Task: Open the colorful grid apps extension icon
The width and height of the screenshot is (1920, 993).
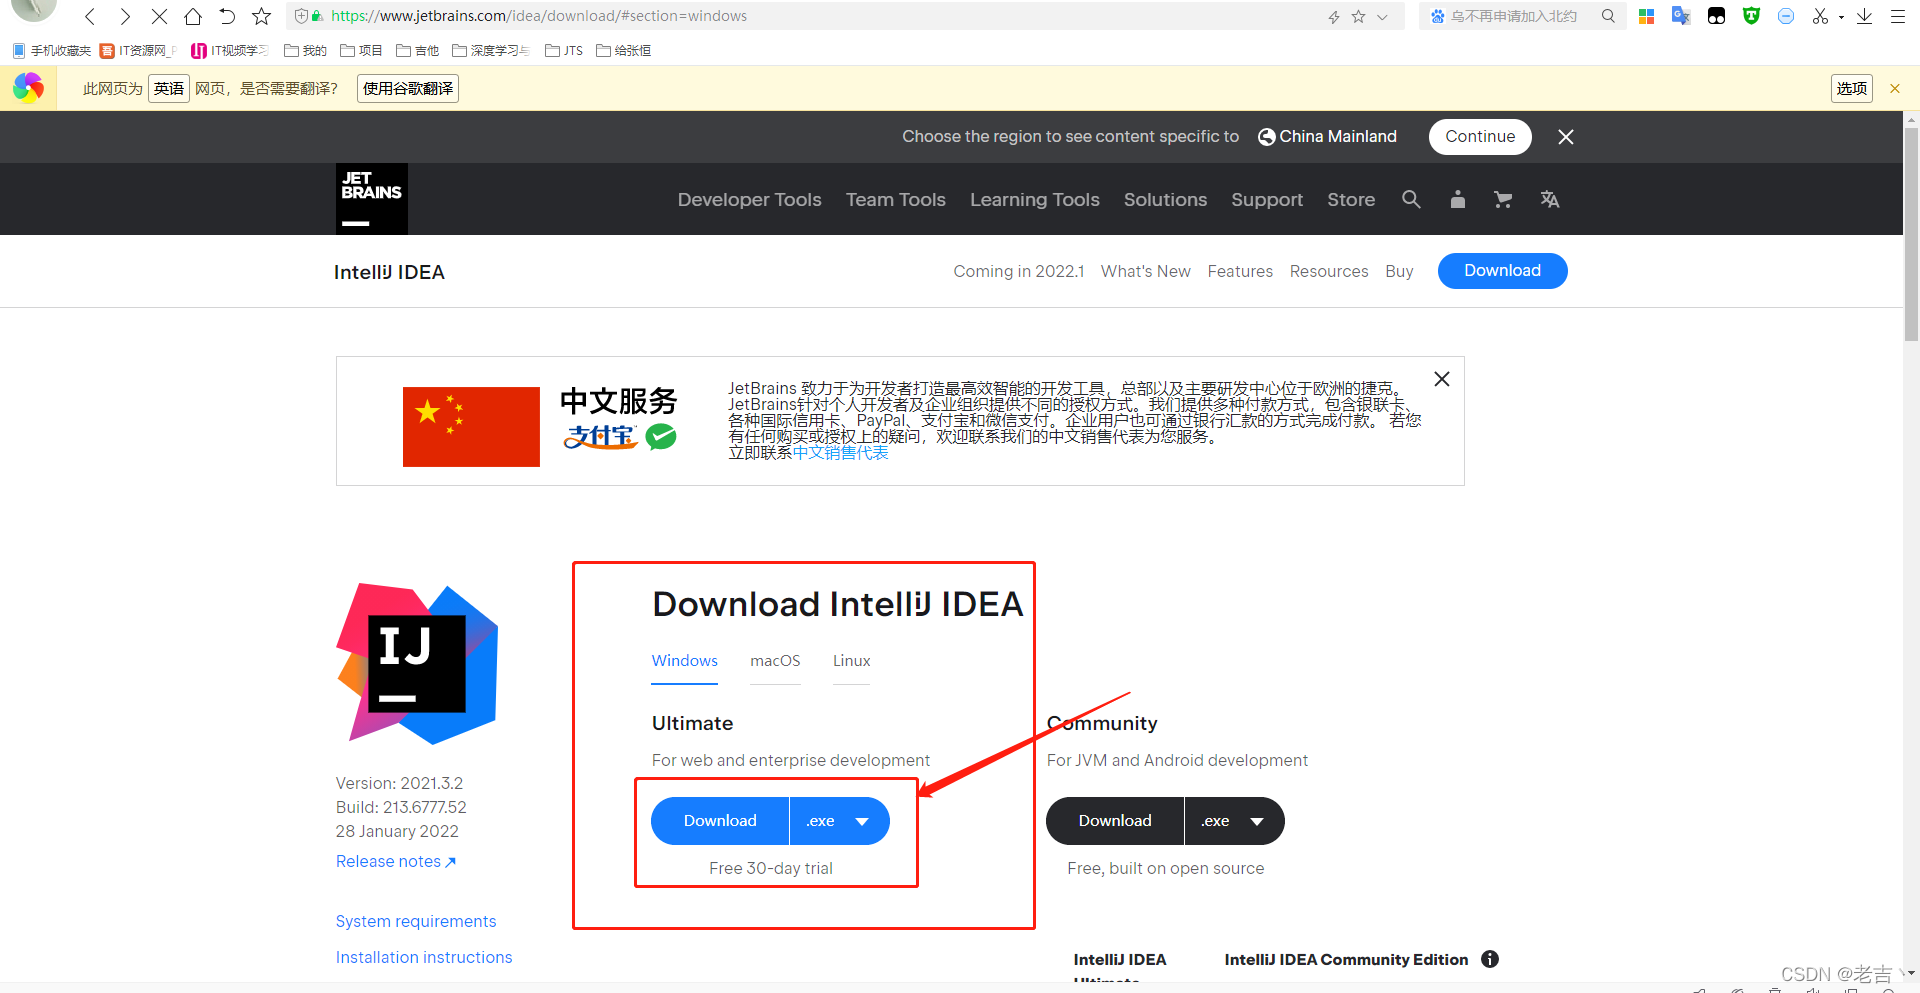Action: (x=1646, y=16)
